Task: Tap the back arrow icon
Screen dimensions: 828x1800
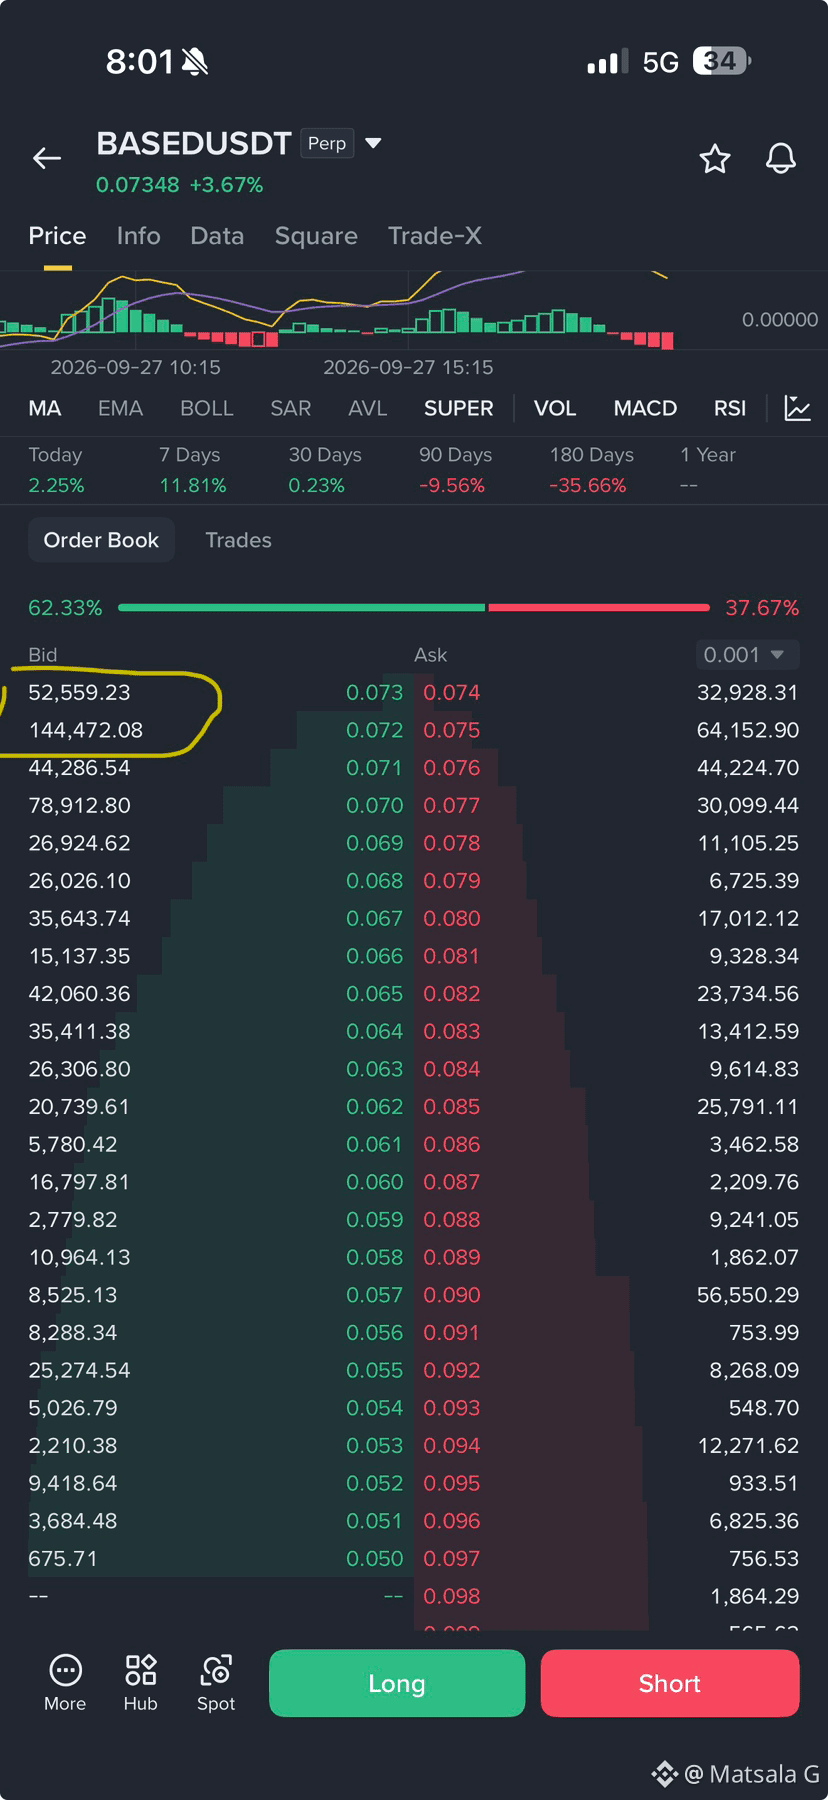Action: [x=47, y=158]
